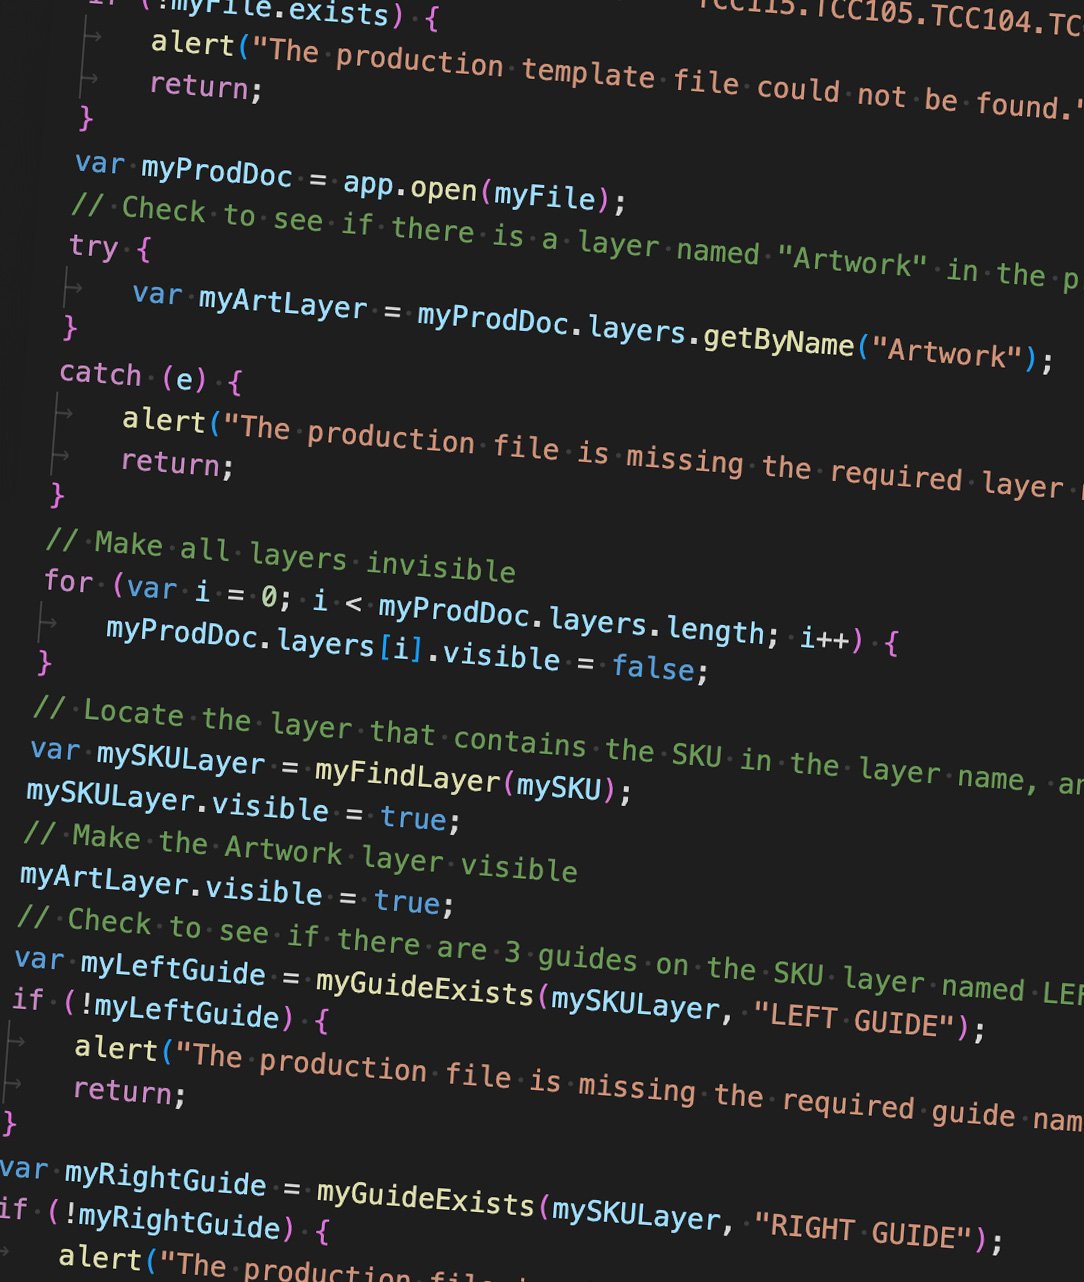Place cursor on app.open(myFile) call

point(468,190)
